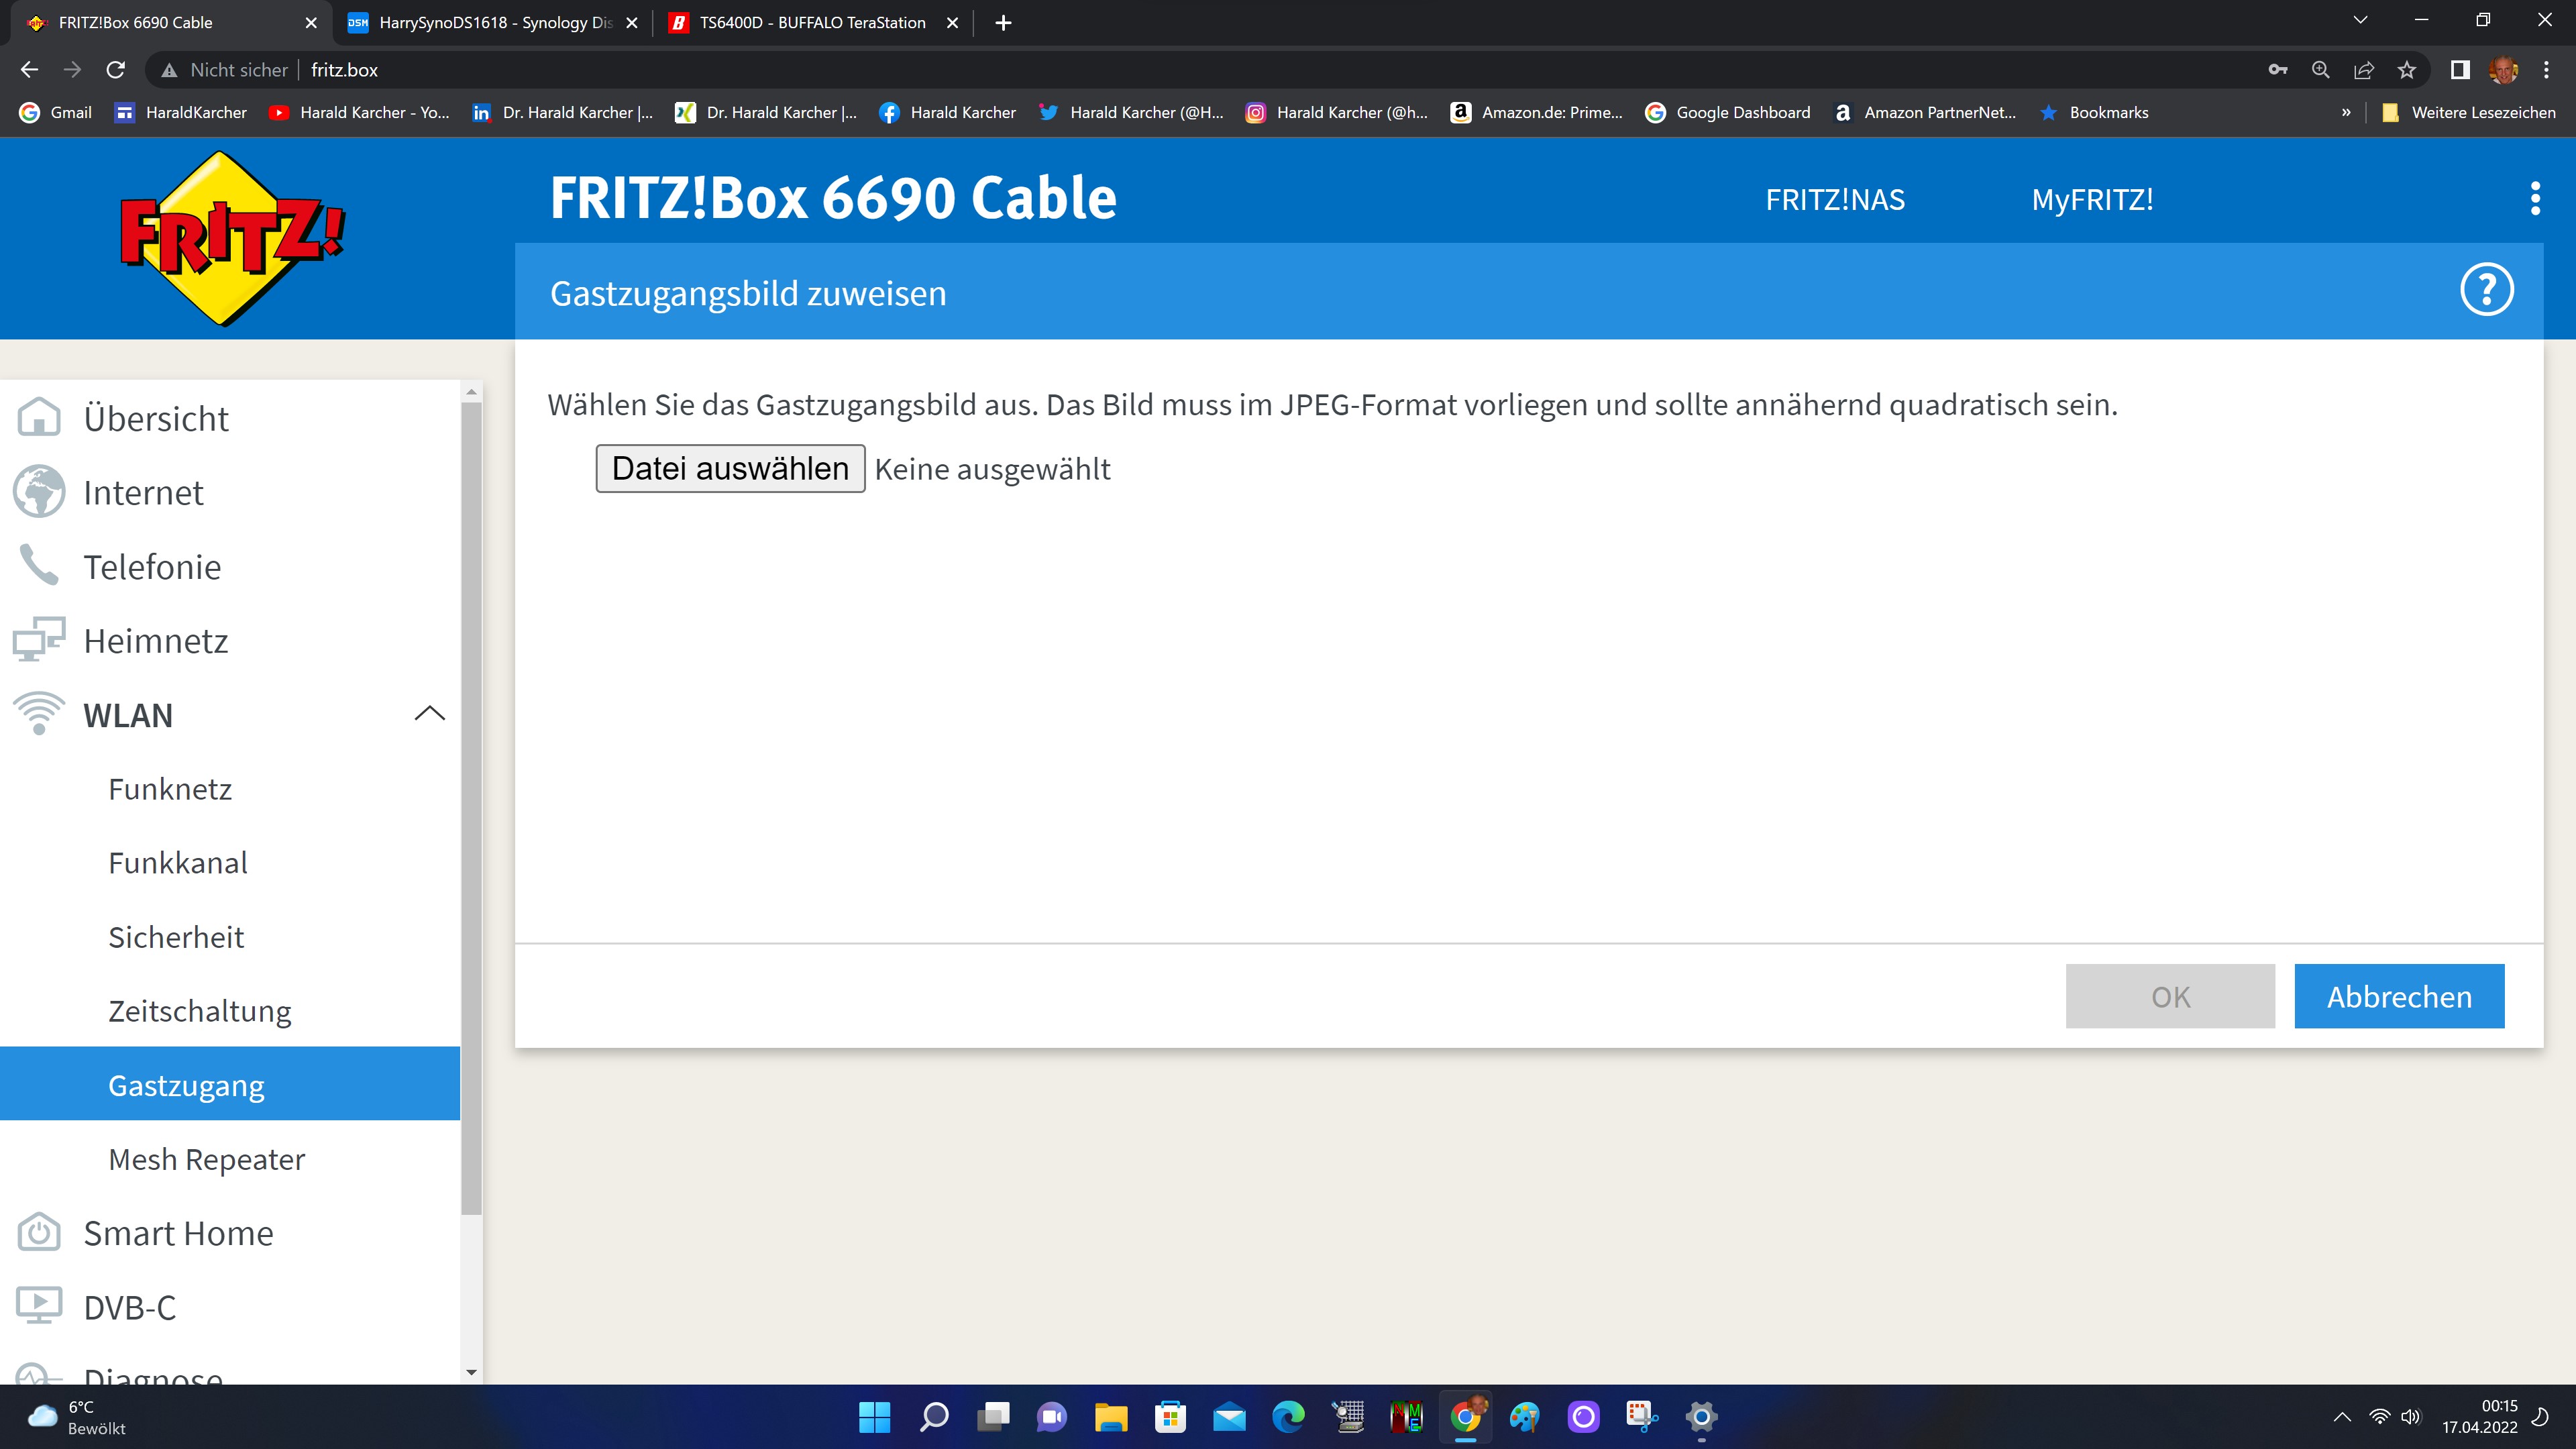Screen dimensions: 2576x1449
Task: Open the help question mark icon
Action: (2486, 290)
